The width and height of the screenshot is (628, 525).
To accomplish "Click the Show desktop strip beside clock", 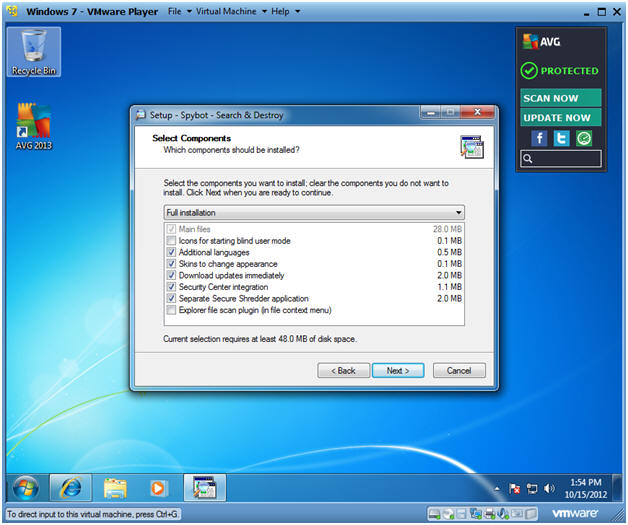I will [618, 488].
